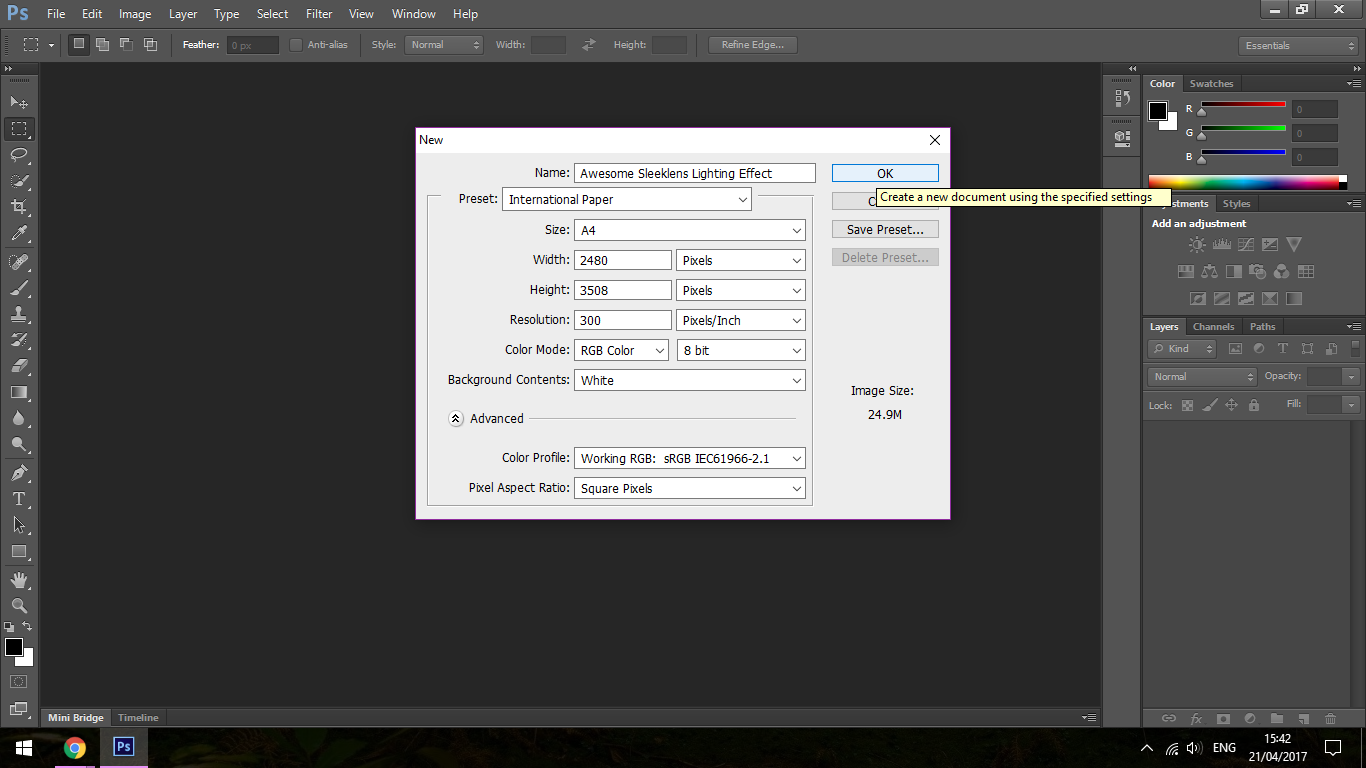Collapse the Advanced section
Viewport: 1366px width, 768px height.
[x=456, y=419]
